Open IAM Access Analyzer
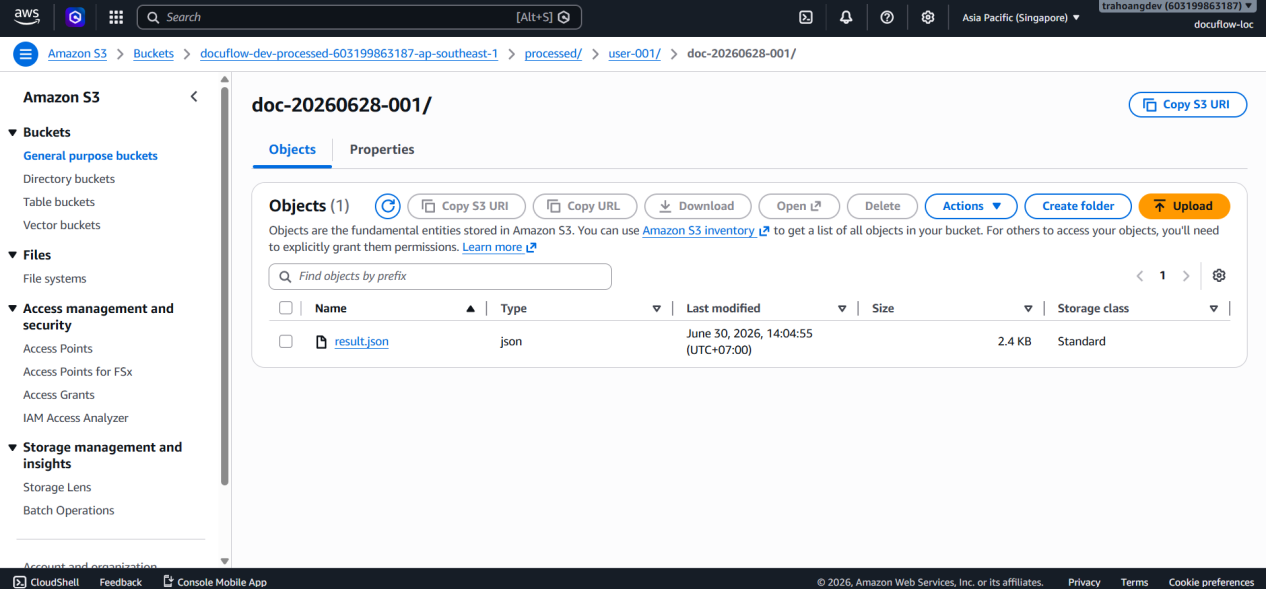The height and width of the screenshot is (589, 1266). (76, 418)
